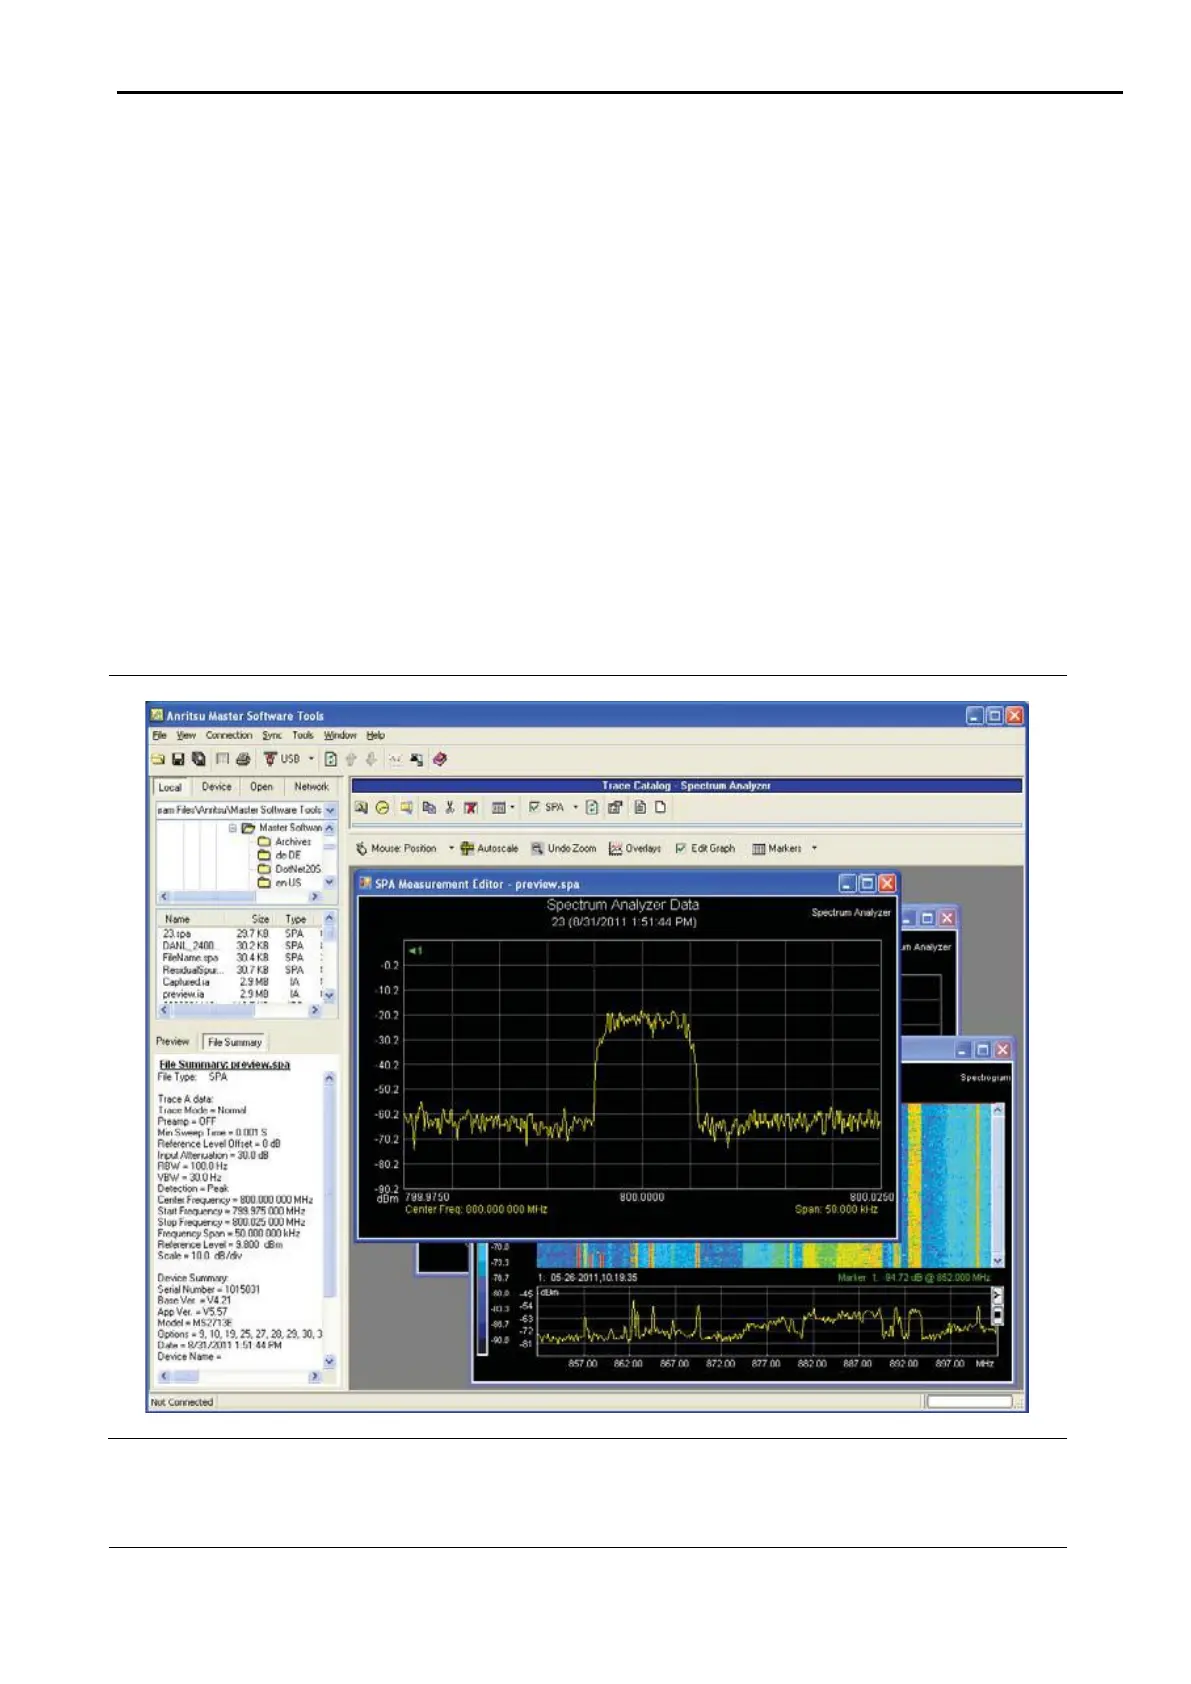Open the Help menu
This screenshot has width=1191, height=1684.
click(x=376, y=735)
